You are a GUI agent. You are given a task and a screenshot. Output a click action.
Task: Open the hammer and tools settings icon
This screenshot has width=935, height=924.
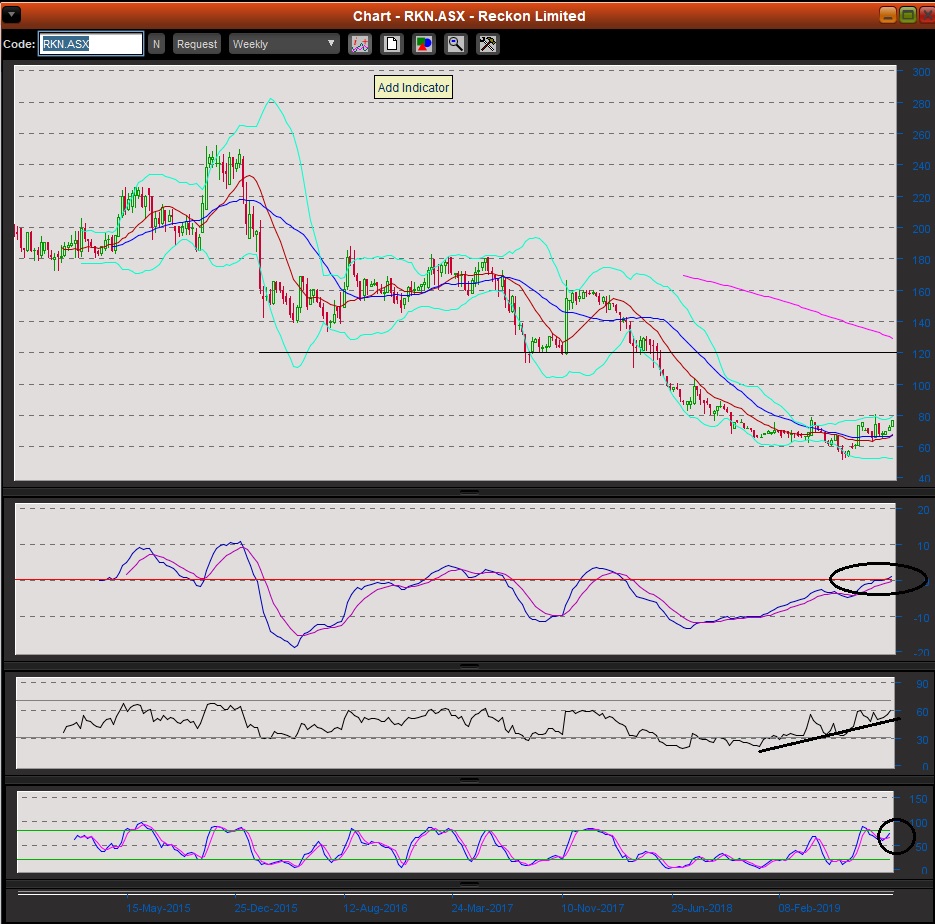(488, 44)
